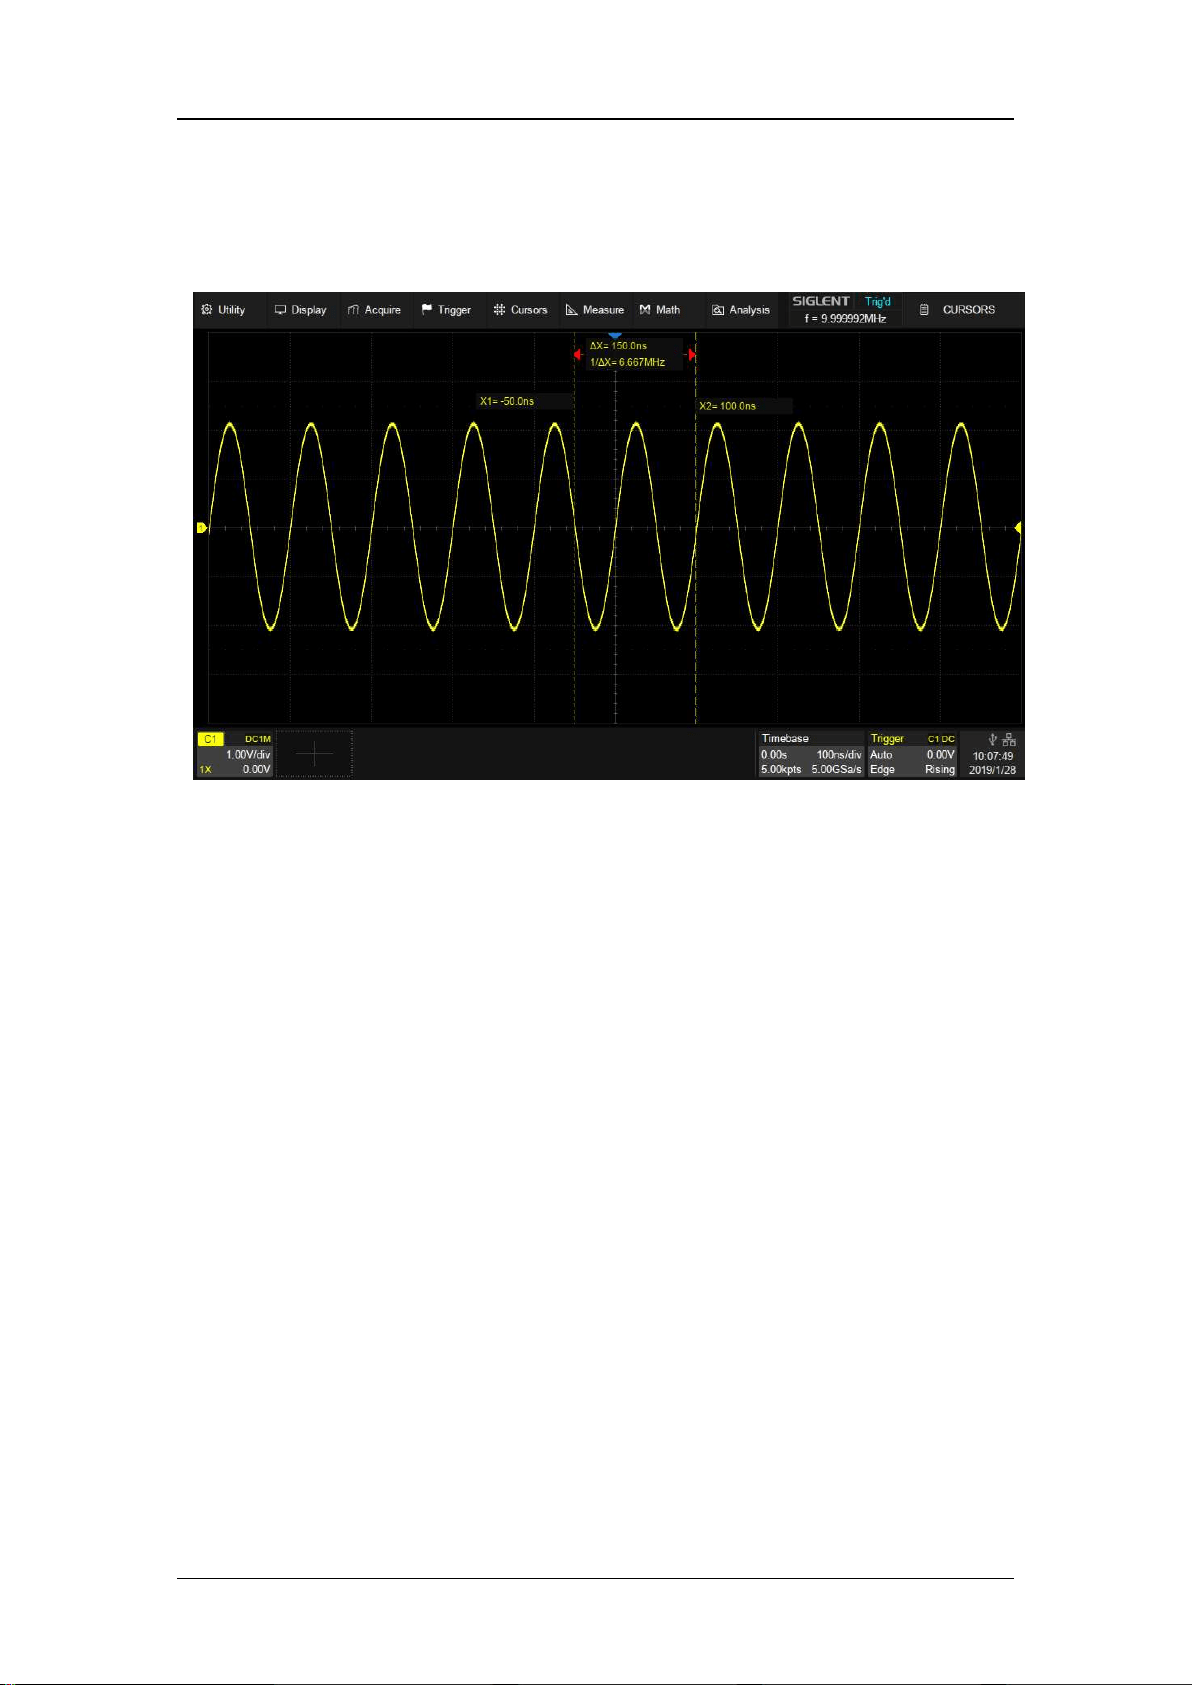Click the Trig'd status indicator
Image resolution: width=1192 pixels, height=1685 pixels.
click(x=877, y=301)
